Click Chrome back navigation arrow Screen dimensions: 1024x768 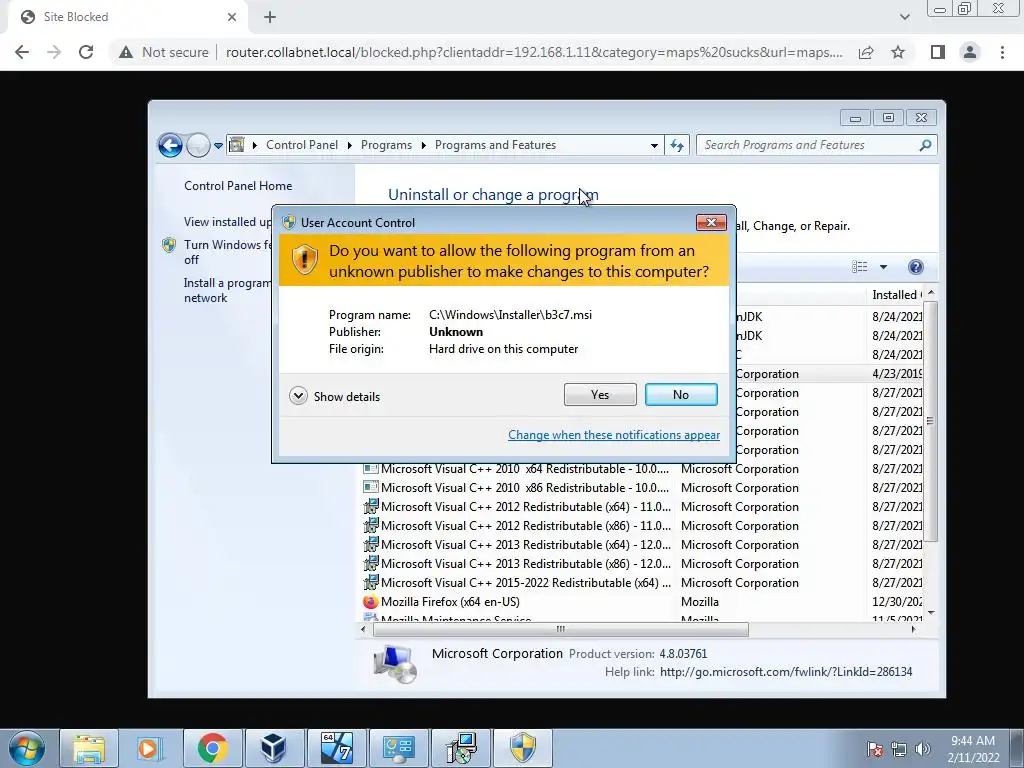click(22, 52)
